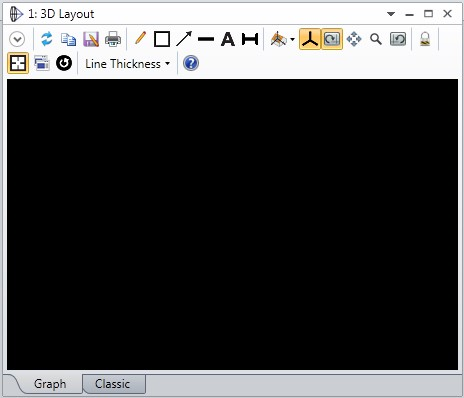The image size is (464, 398).
Task: Switch to the Classic tab
Action: click(x=112, y=384)
